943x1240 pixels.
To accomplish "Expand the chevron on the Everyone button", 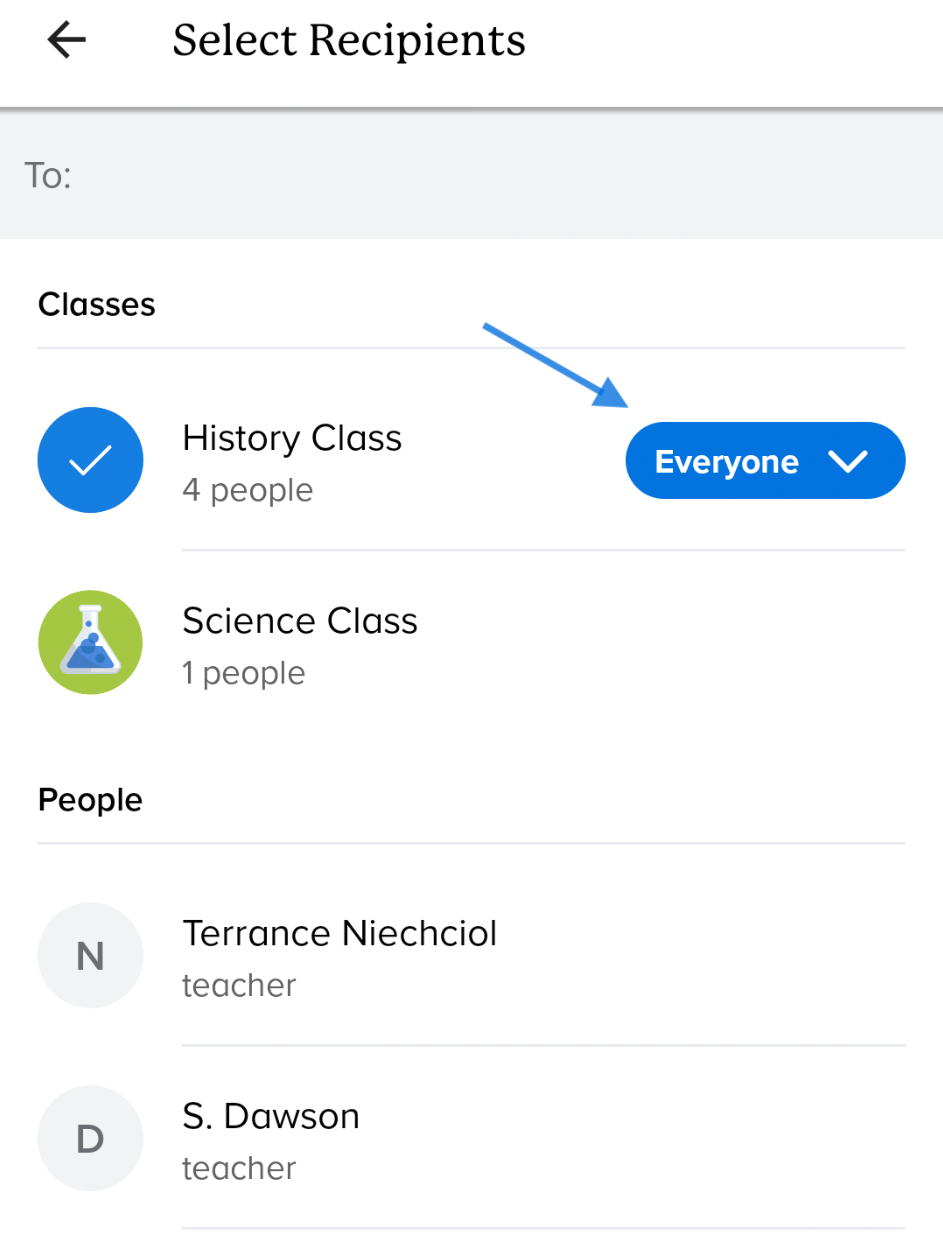I will coord(847,461).
